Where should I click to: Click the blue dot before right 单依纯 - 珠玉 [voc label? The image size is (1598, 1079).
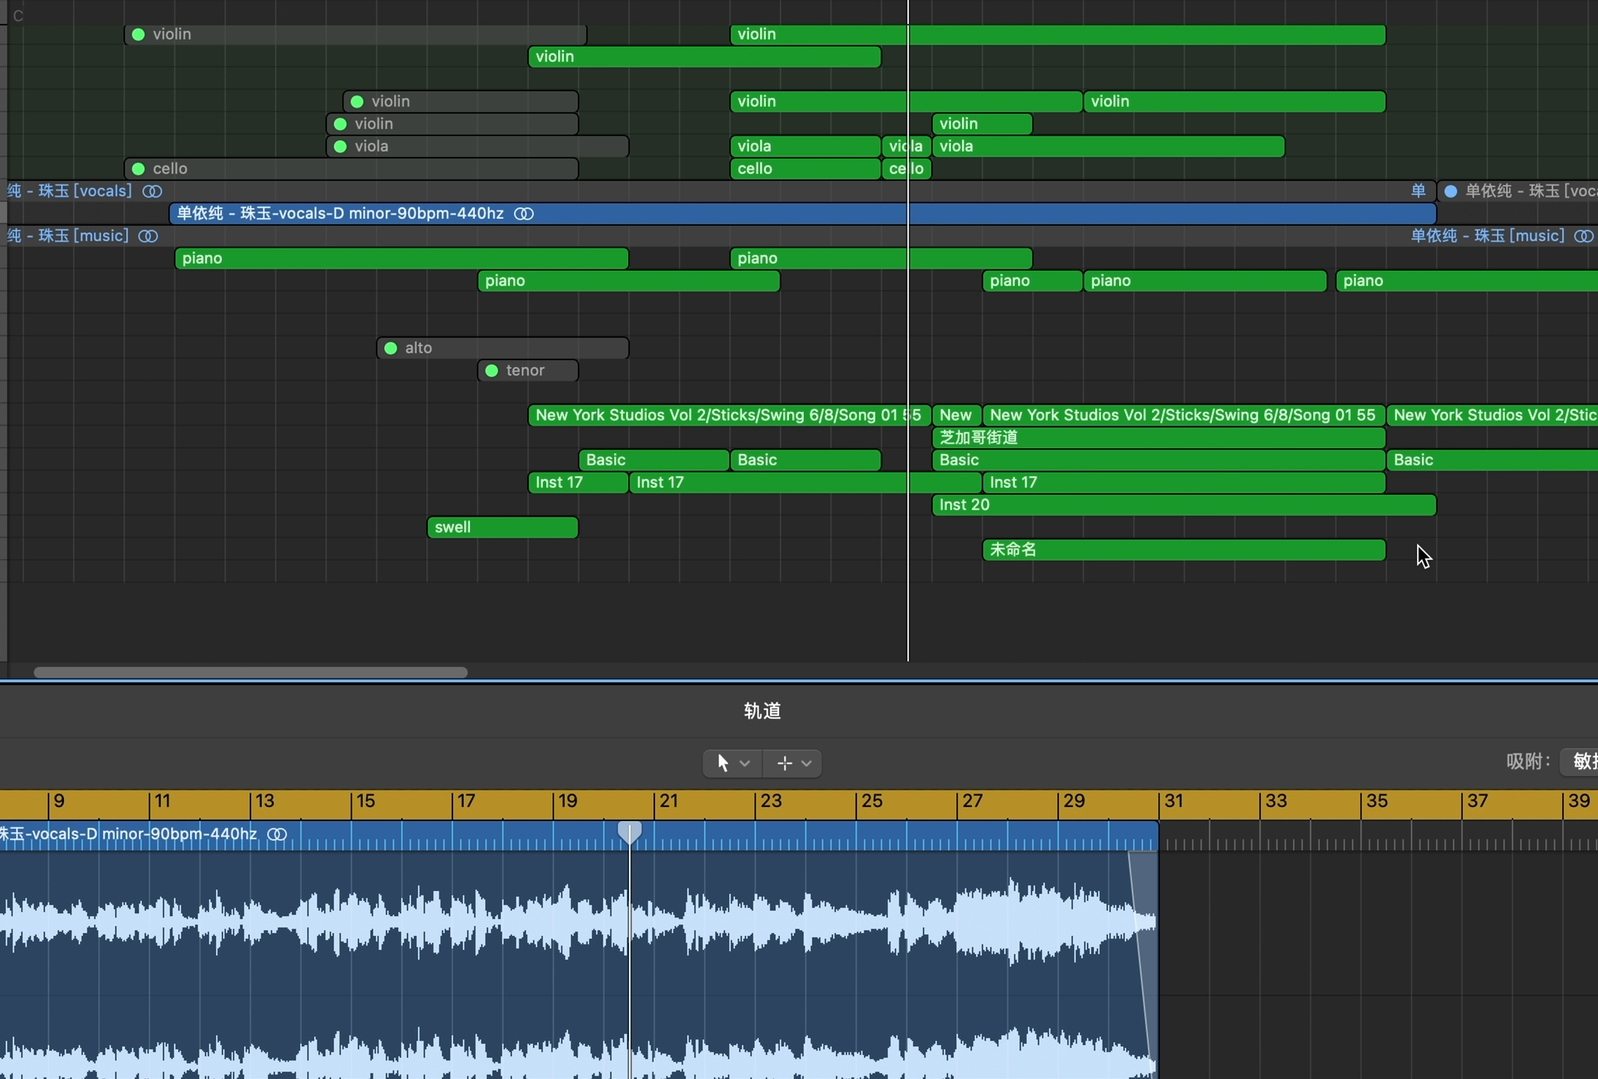pyautogui.click(x=1451, y=191)
